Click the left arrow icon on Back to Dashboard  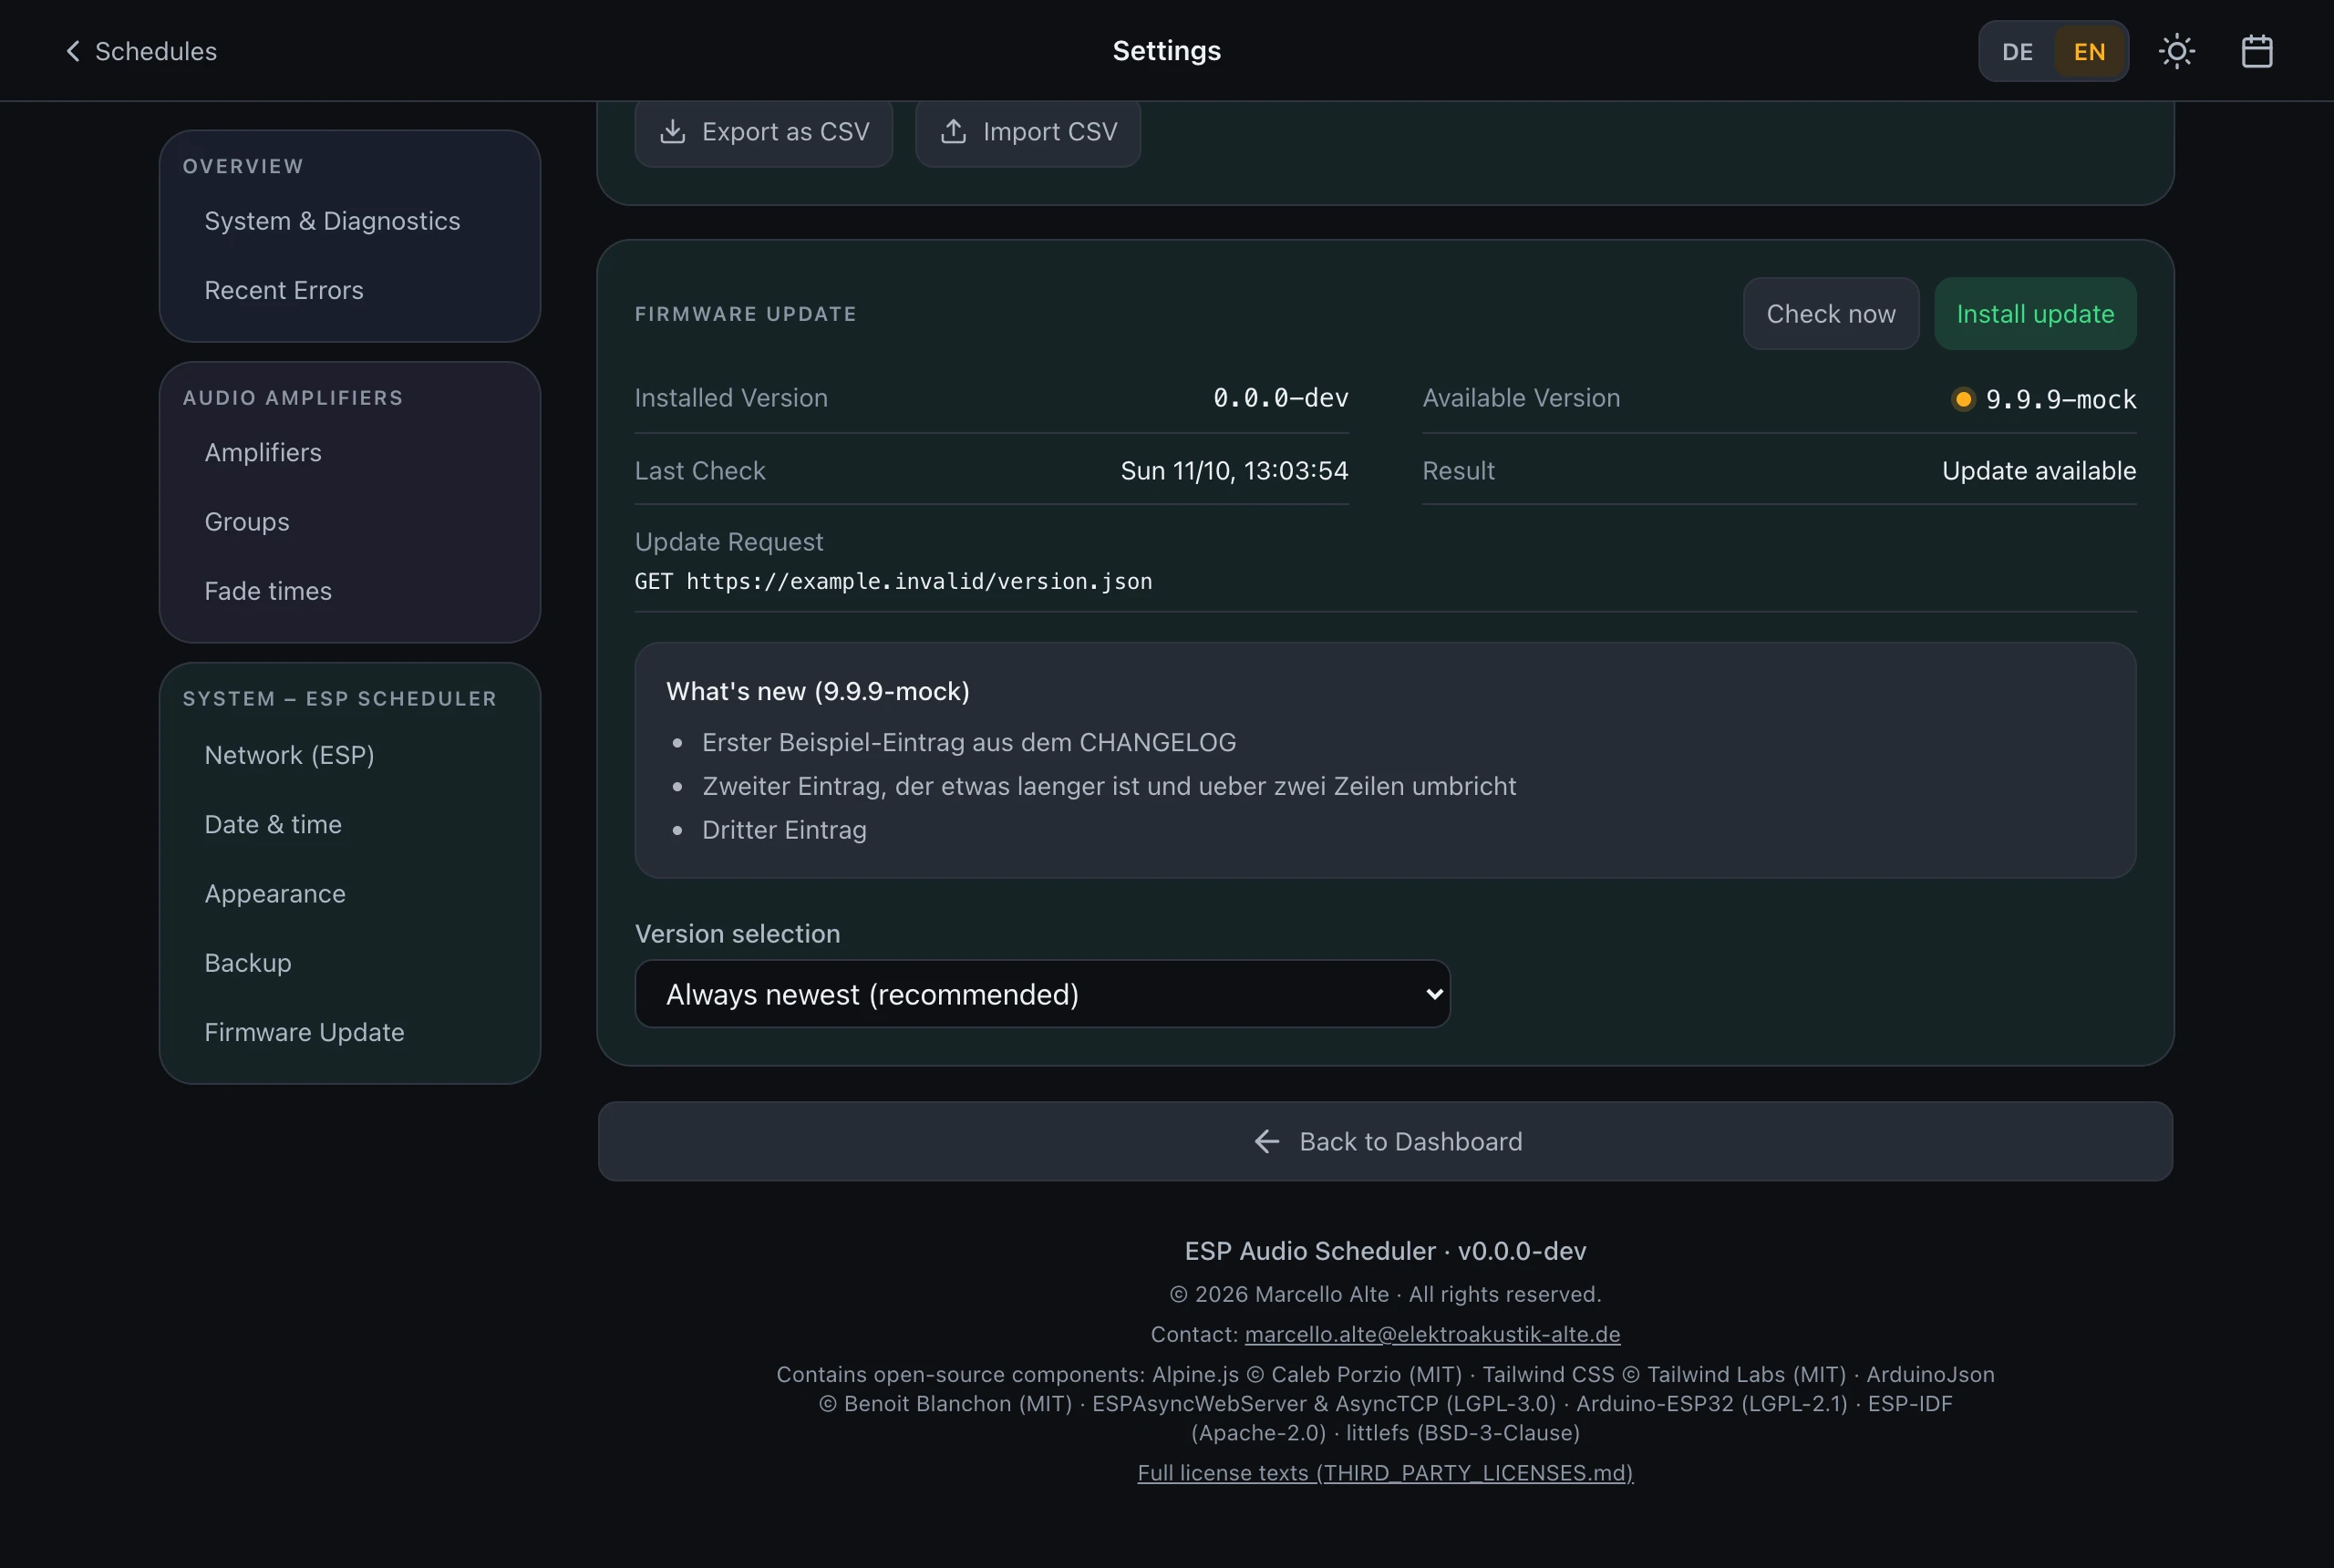tap(1267, 1141)
